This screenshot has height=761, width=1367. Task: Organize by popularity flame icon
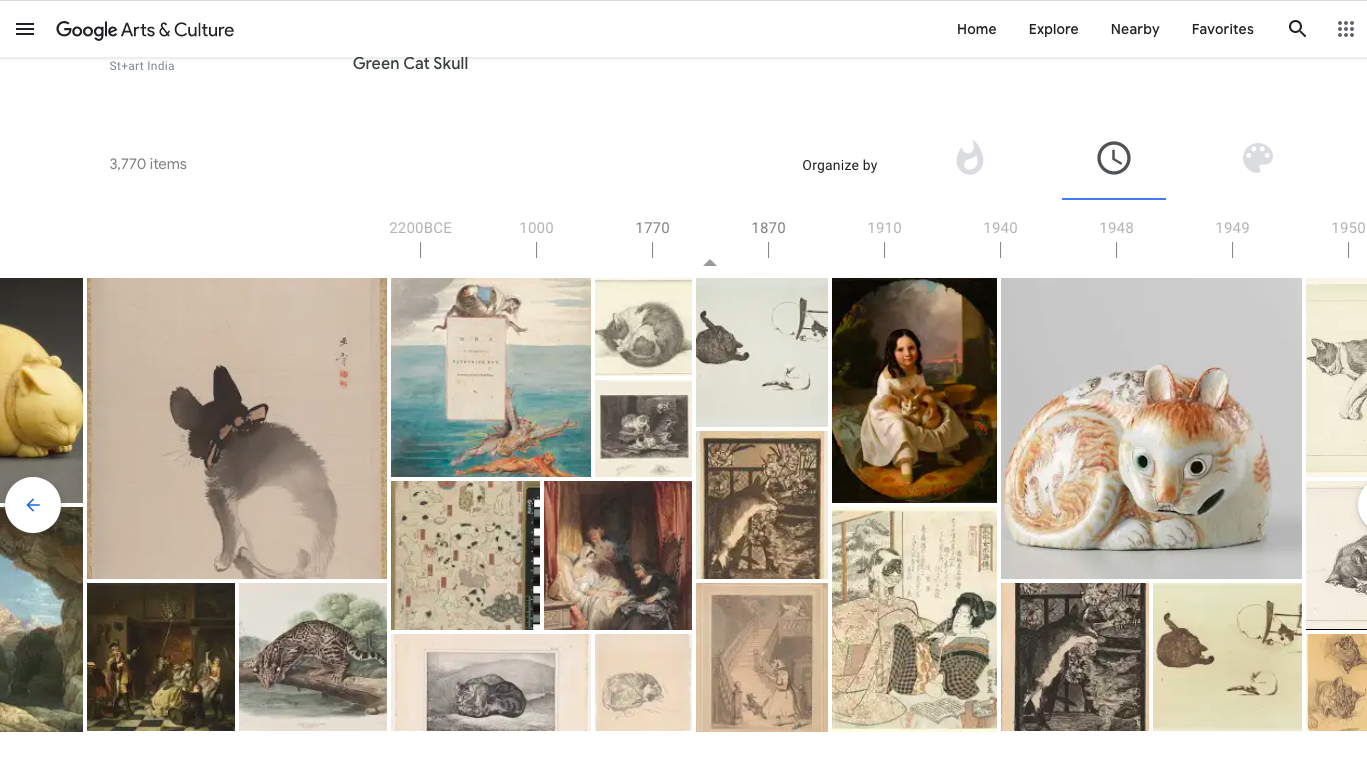(970, 158)
